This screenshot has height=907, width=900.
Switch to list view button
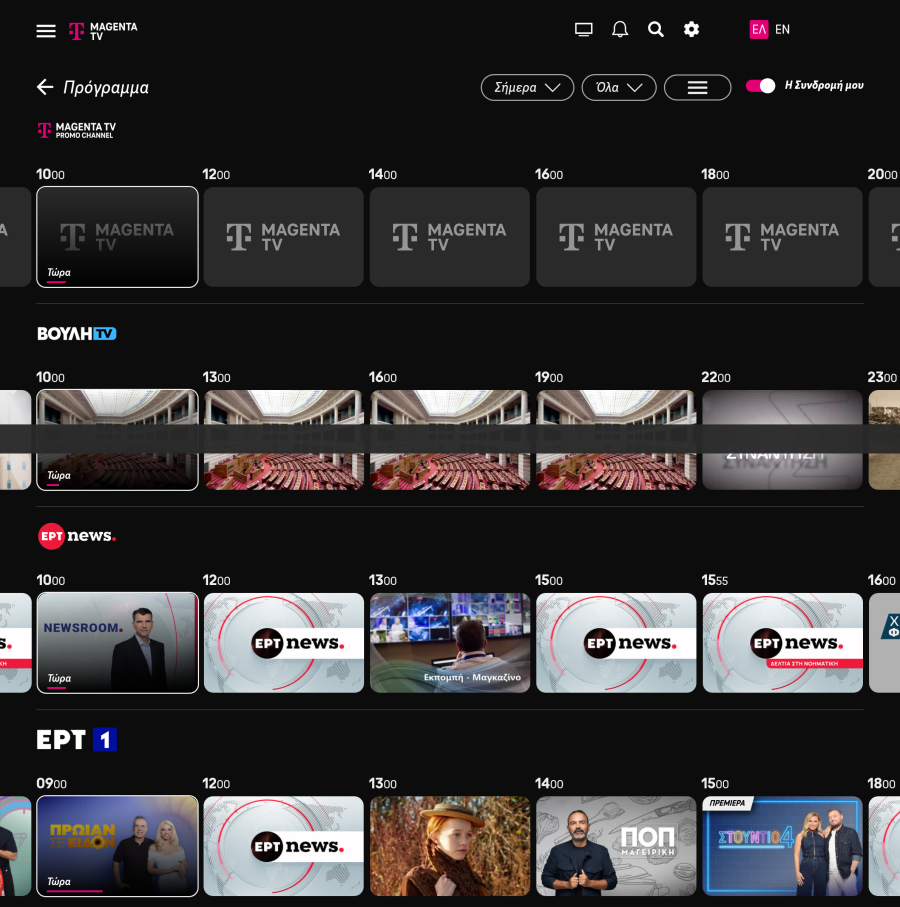tap(698, 87)
